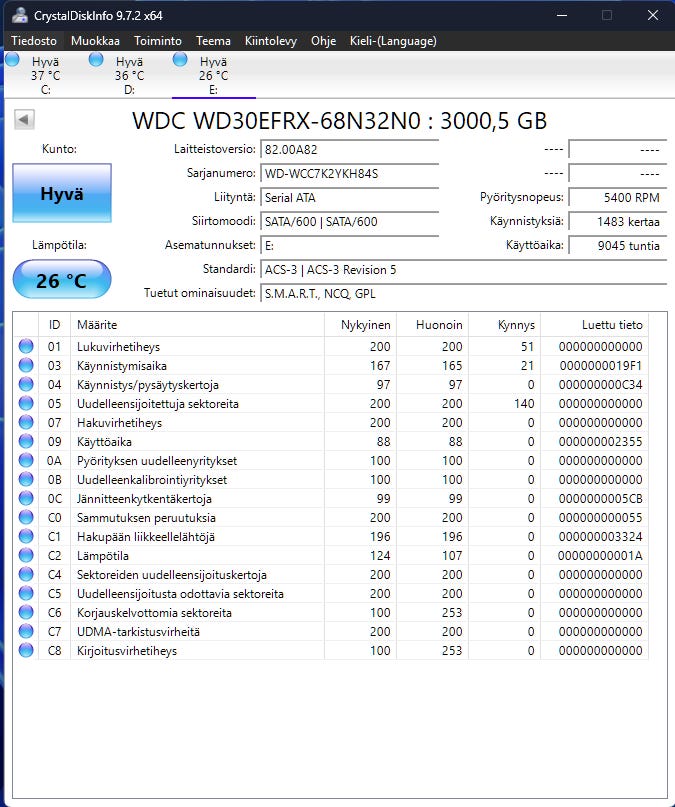The image size is (675, 807).
Task: Click status orb of Uudelleenkalibrointiyritykset row
Action: (26, 479)
